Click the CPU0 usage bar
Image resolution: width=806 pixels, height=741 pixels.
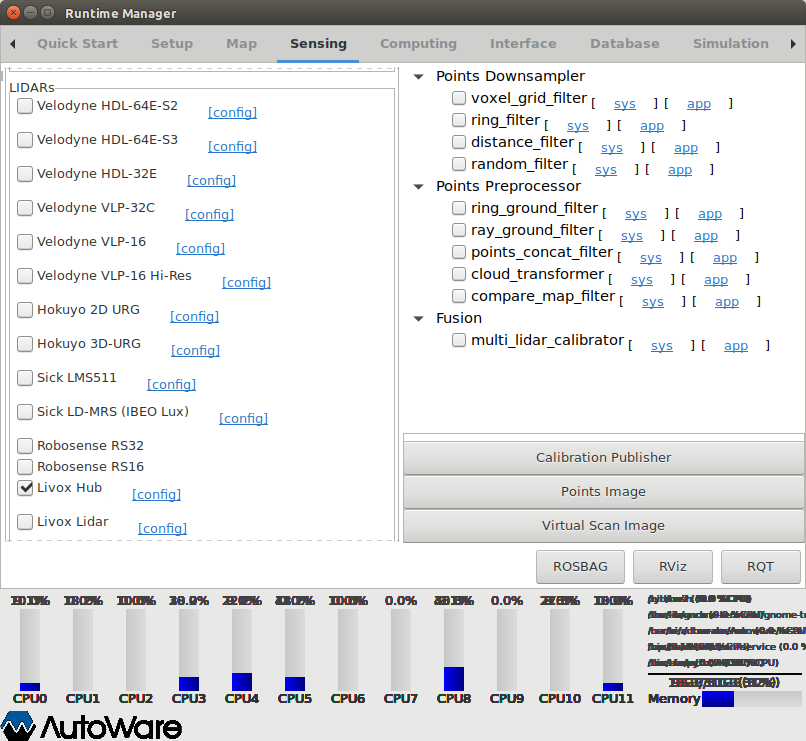pyautogui.click(x=30, y=650)
